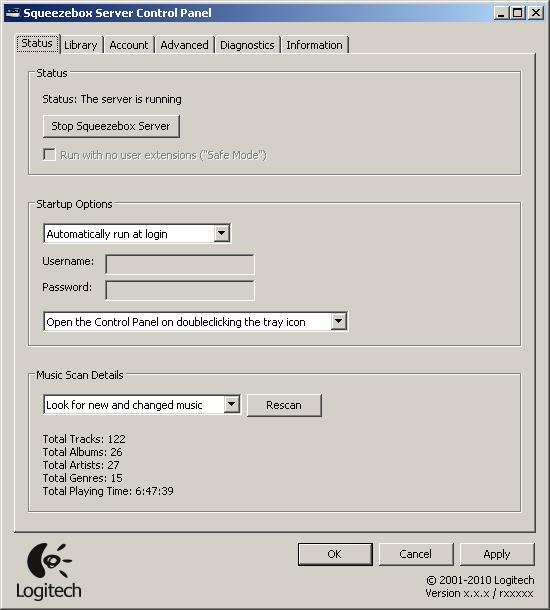Stop Squeezebox Server button
Screen dimensions: 550x610
click(111, 126)
